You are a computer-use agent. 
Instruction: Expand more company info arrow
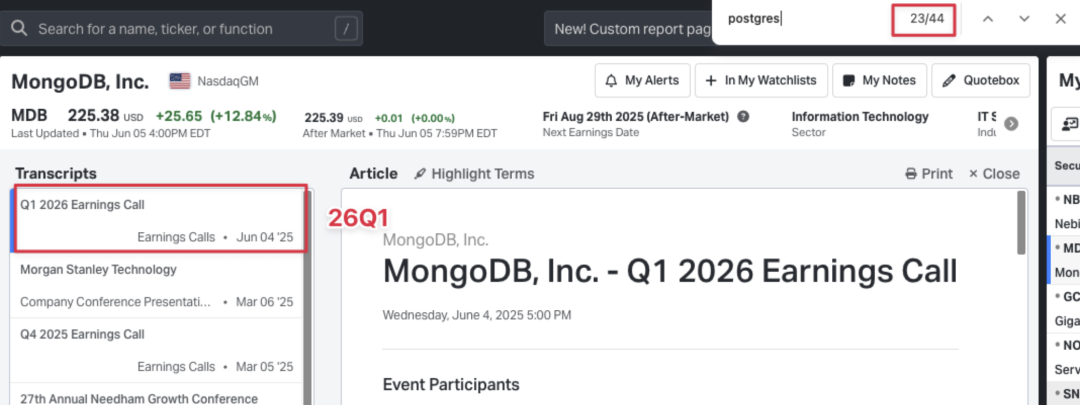pos(1011,124)
